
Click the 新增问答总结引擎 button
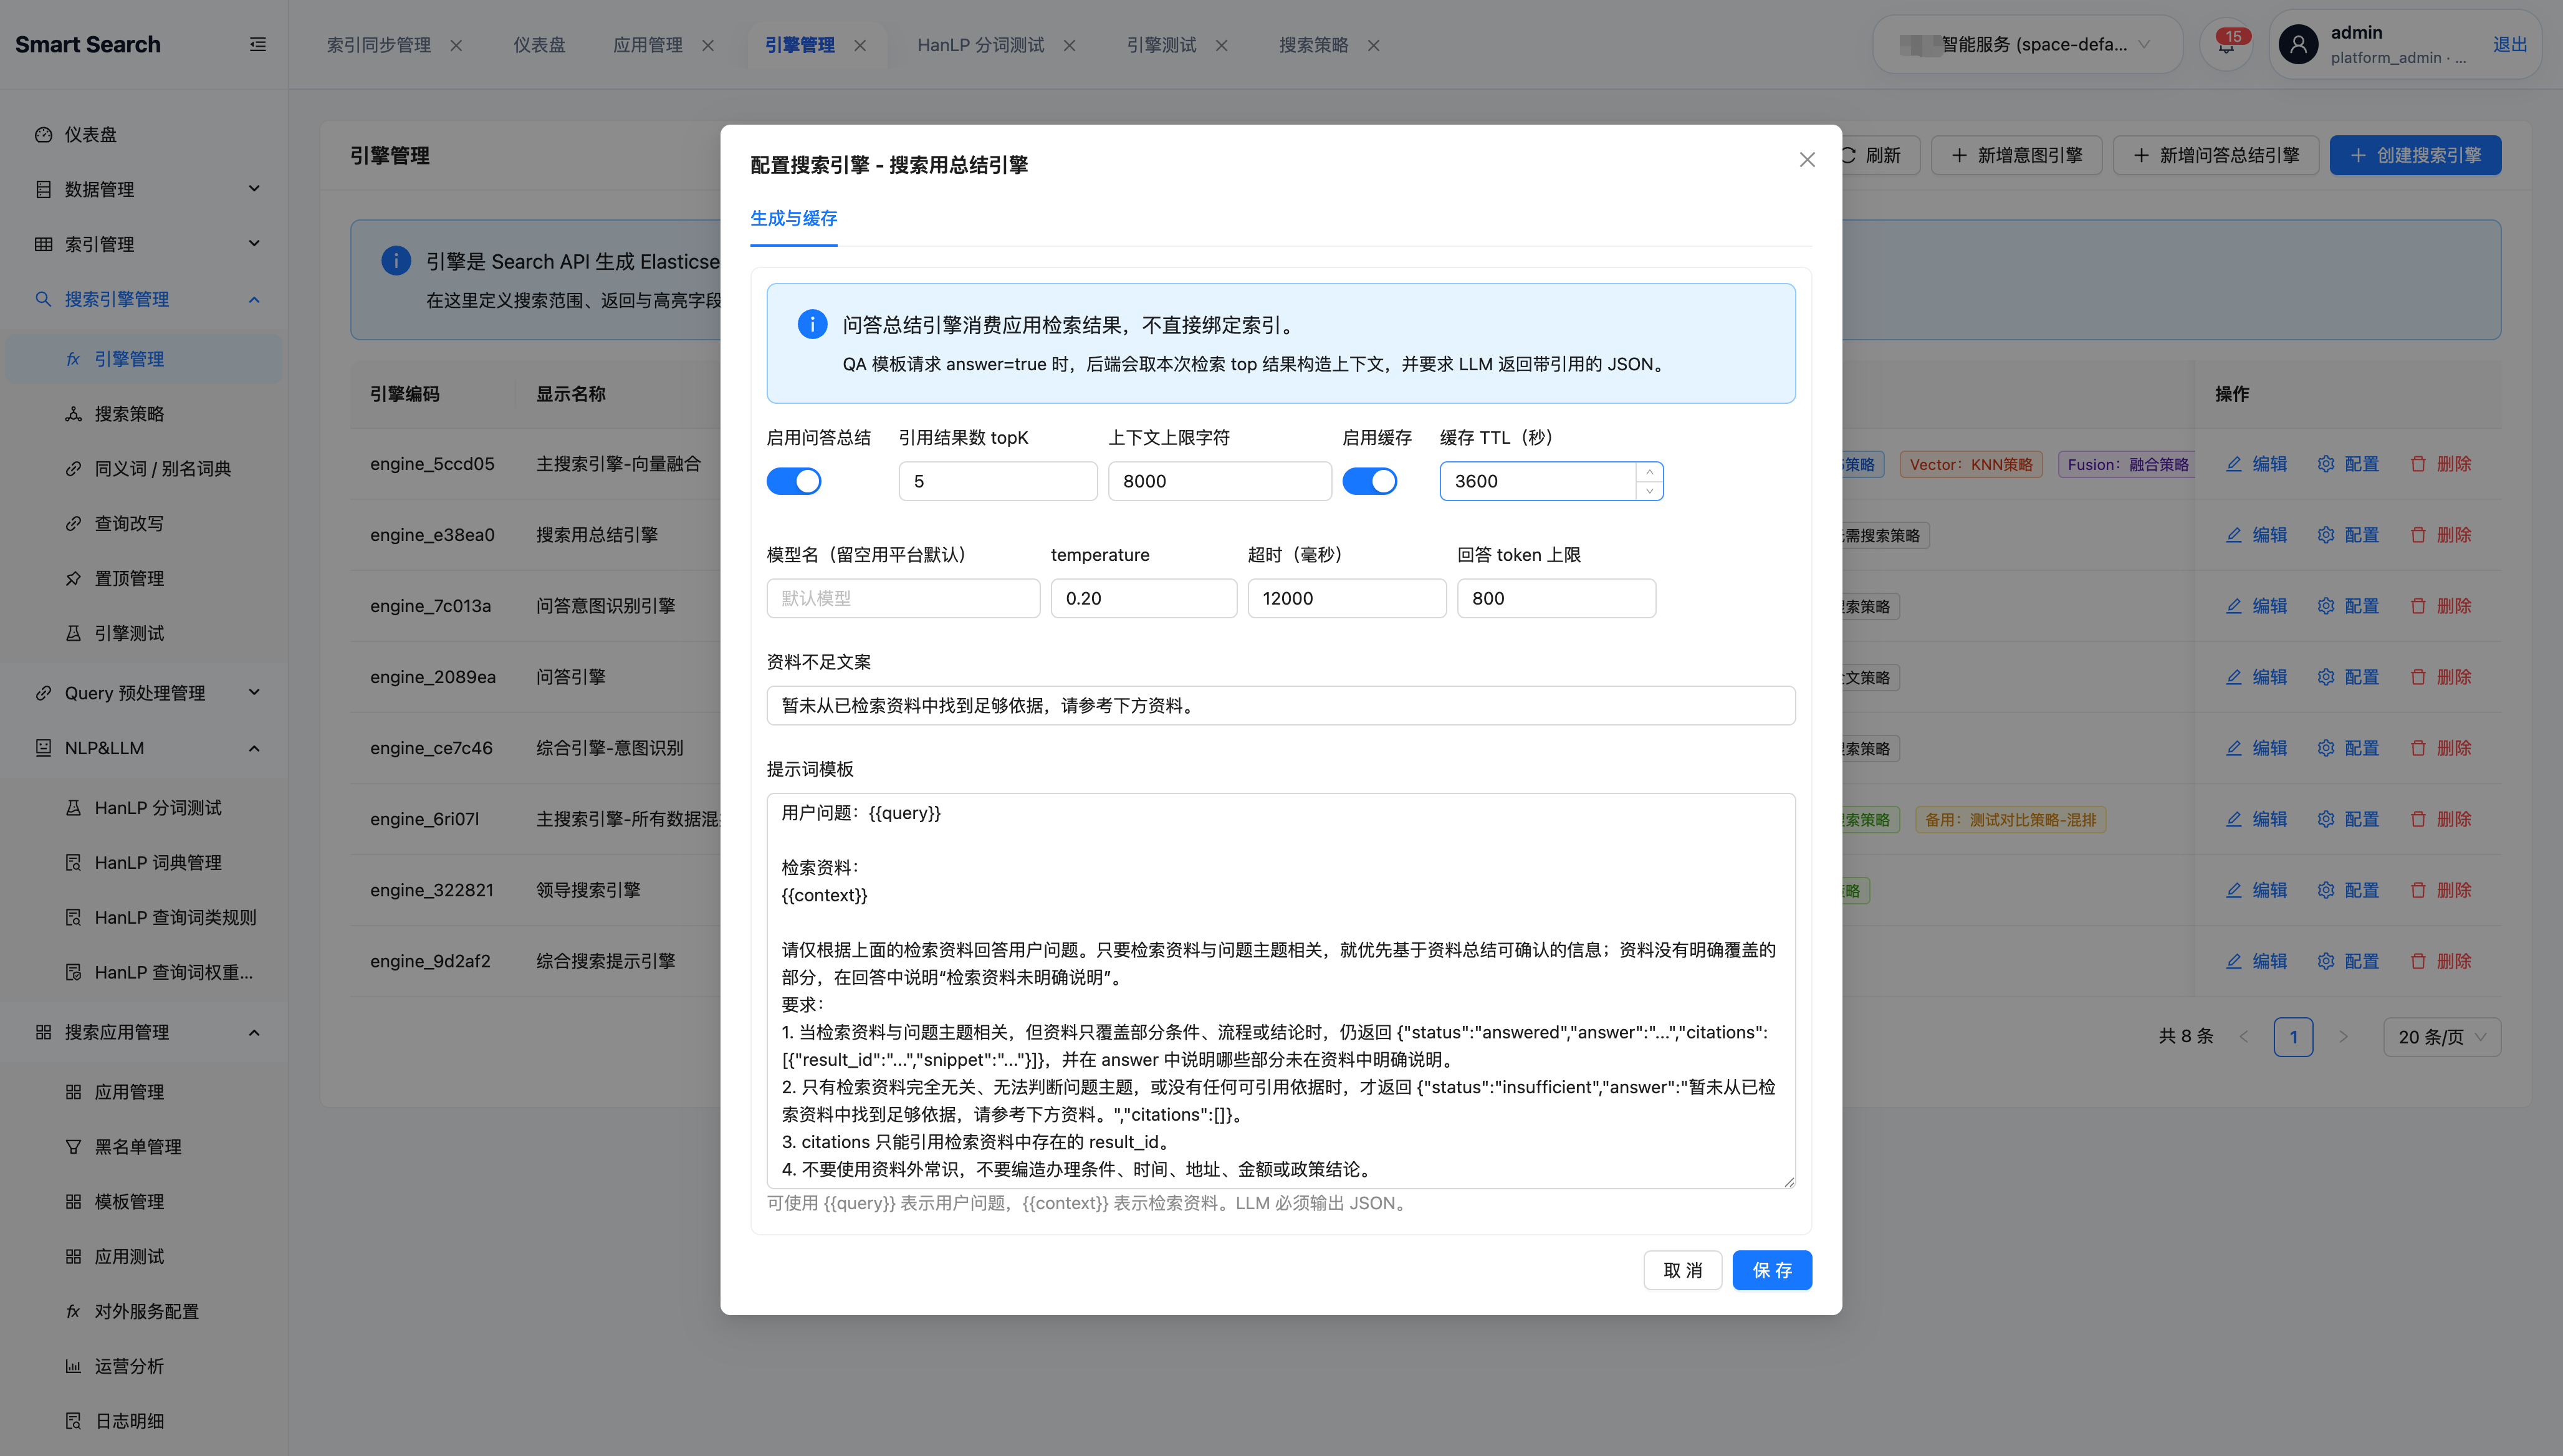(x=2216, y=155)
